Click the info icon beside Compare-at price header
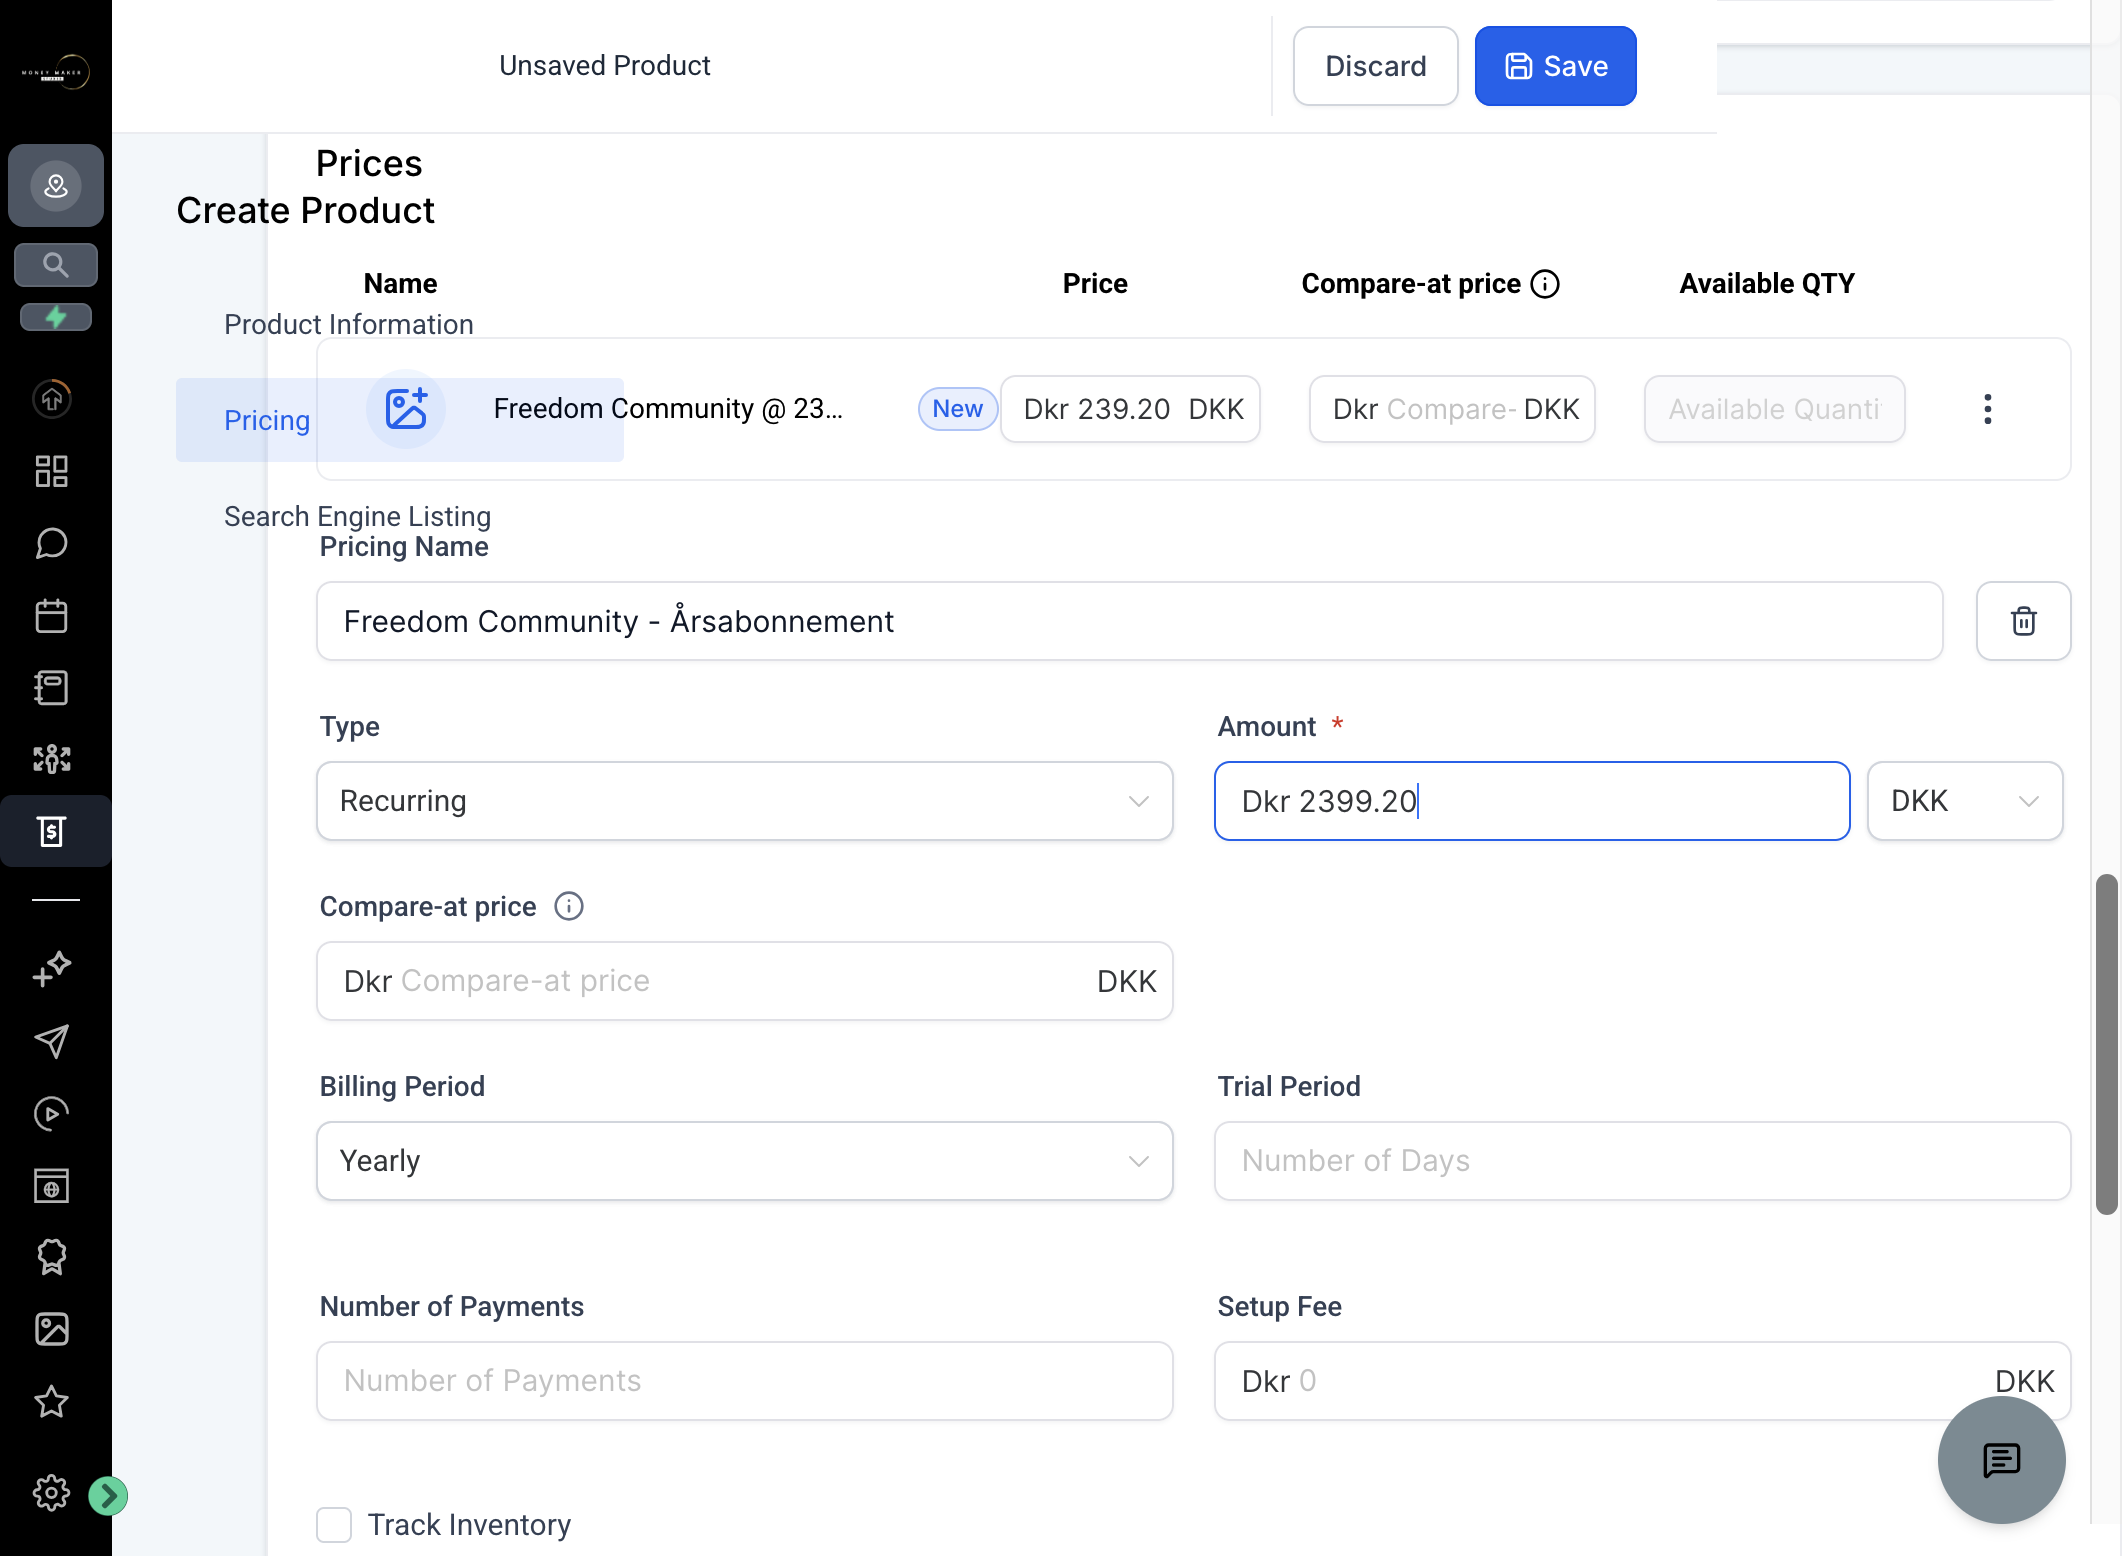The width and height of the screenshot is (2122, 1556). [x=1545, y=284]
